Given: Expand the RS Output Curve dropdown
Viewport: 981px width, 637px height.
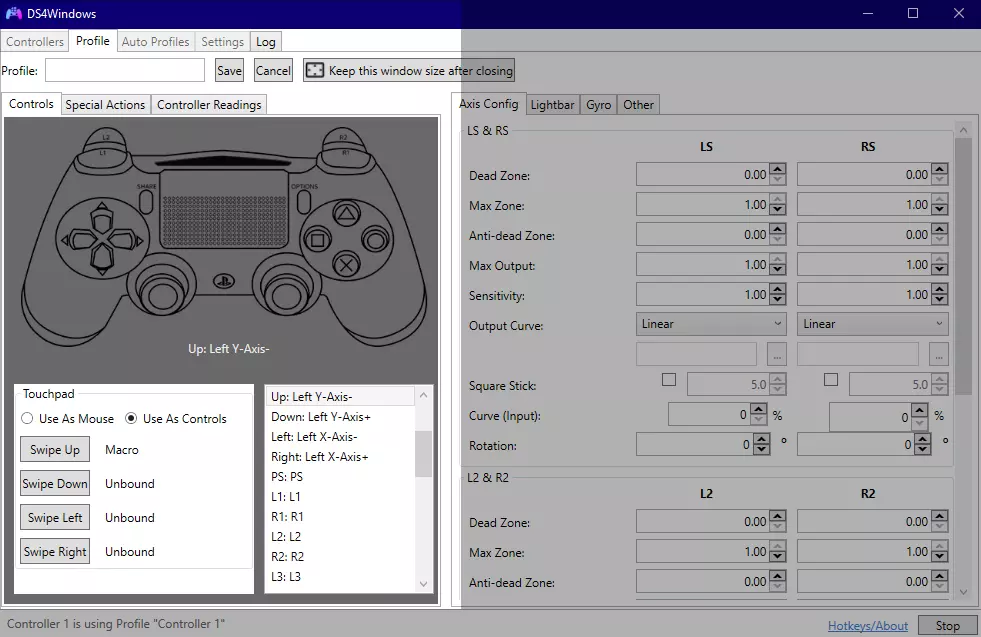Looking at the screenshot, I should (872, 324).
